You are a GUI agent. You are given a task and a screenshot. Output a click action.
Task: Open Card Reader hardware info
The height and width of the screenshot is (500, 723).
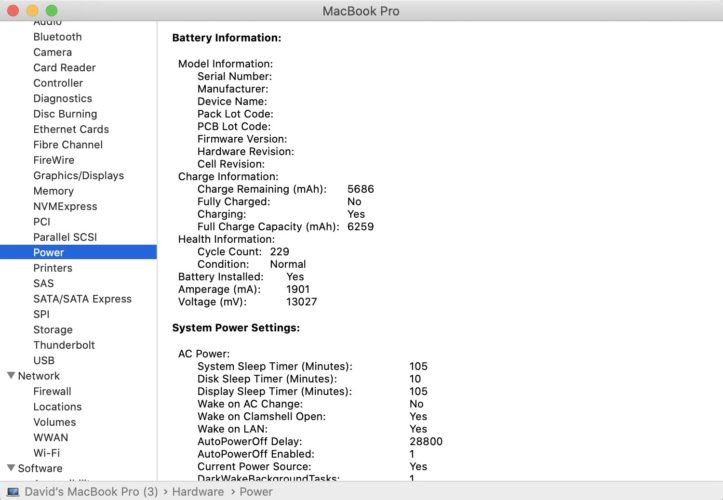(x=65, y=68)
